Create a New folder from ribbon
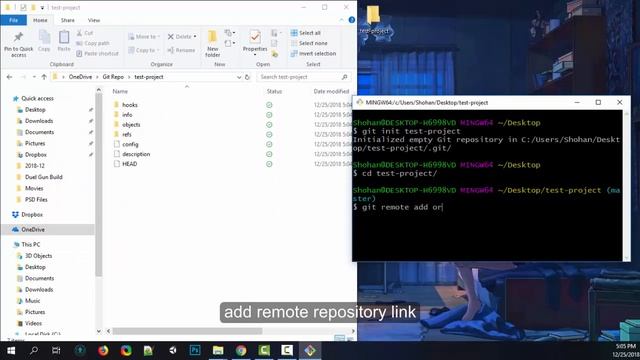Viewport: 640px width, 360px height. tap(213, 44)
